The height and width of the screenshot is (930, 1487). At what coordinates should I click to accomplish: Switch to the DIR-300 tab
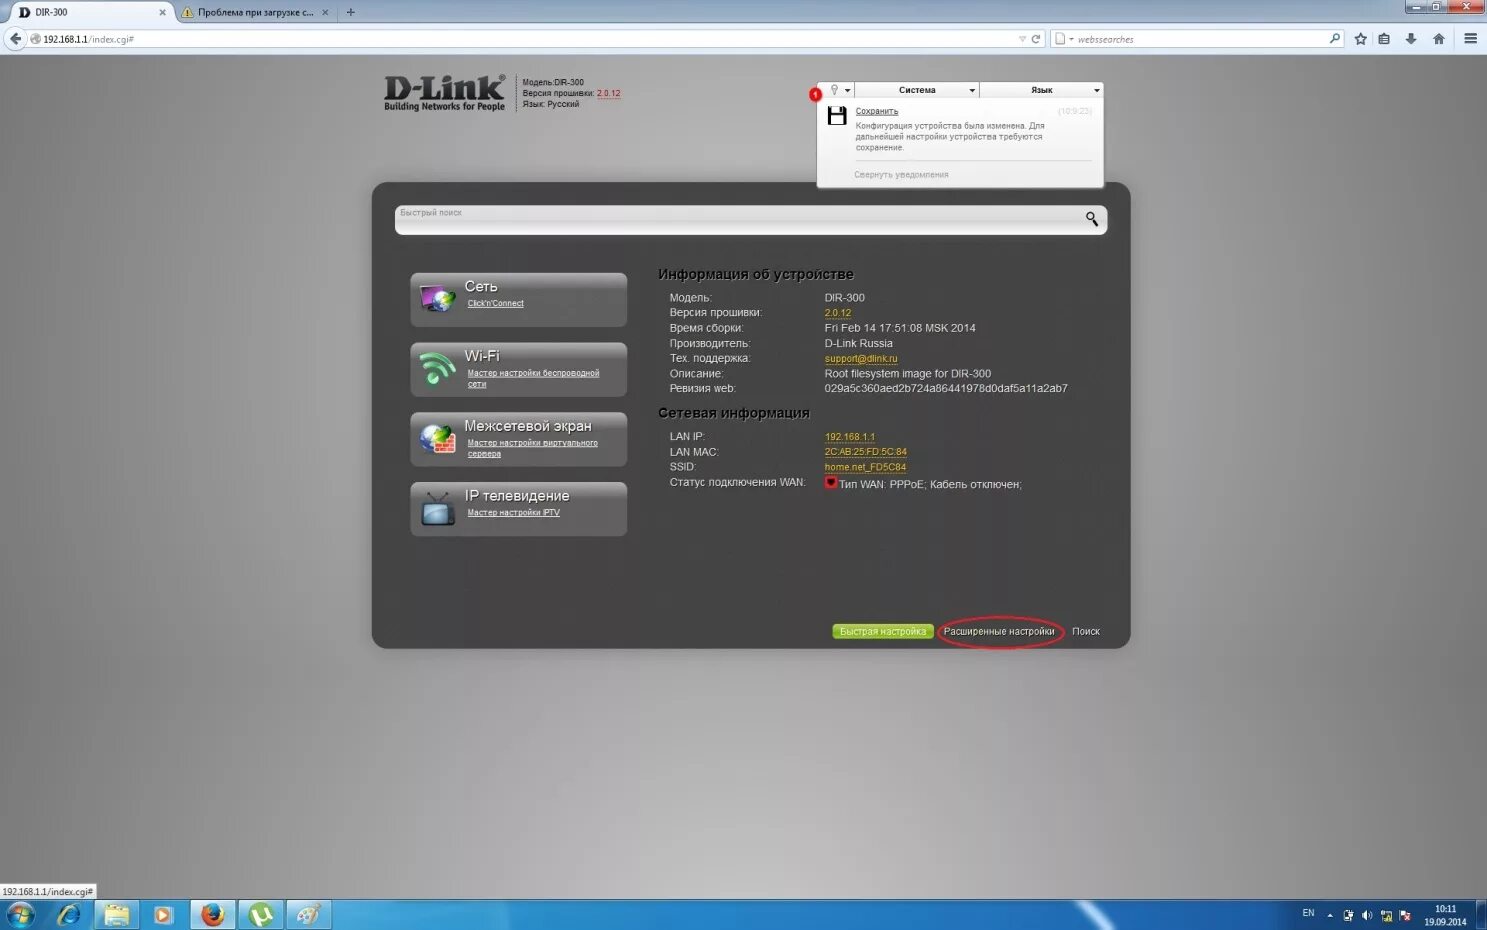(88, 12)
